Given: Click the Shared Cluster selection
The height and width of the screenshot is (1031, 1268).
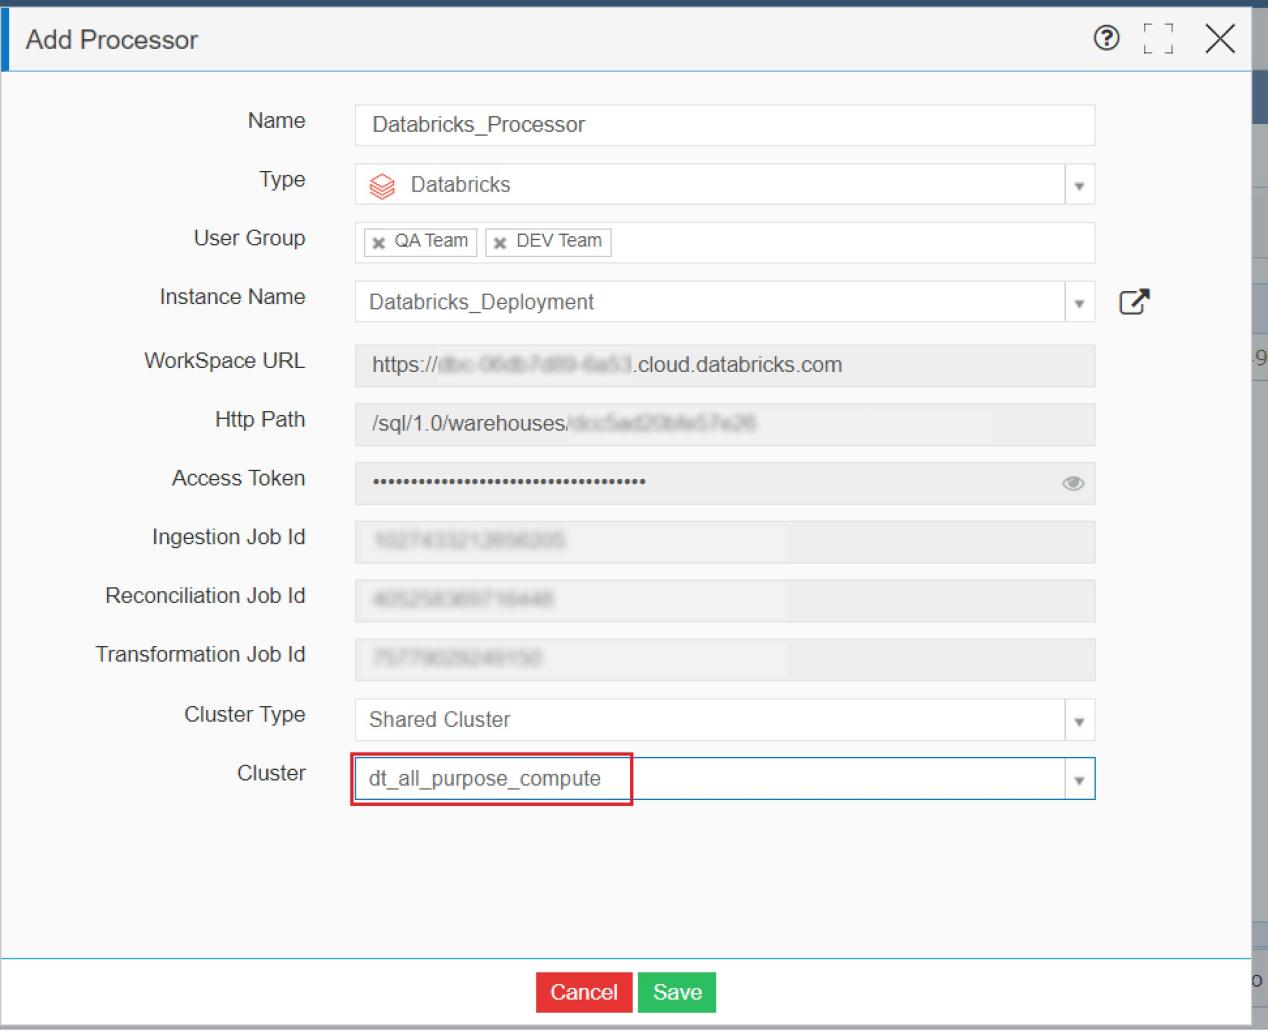Looking at the screenshot, I should click(x=440, y=719).
